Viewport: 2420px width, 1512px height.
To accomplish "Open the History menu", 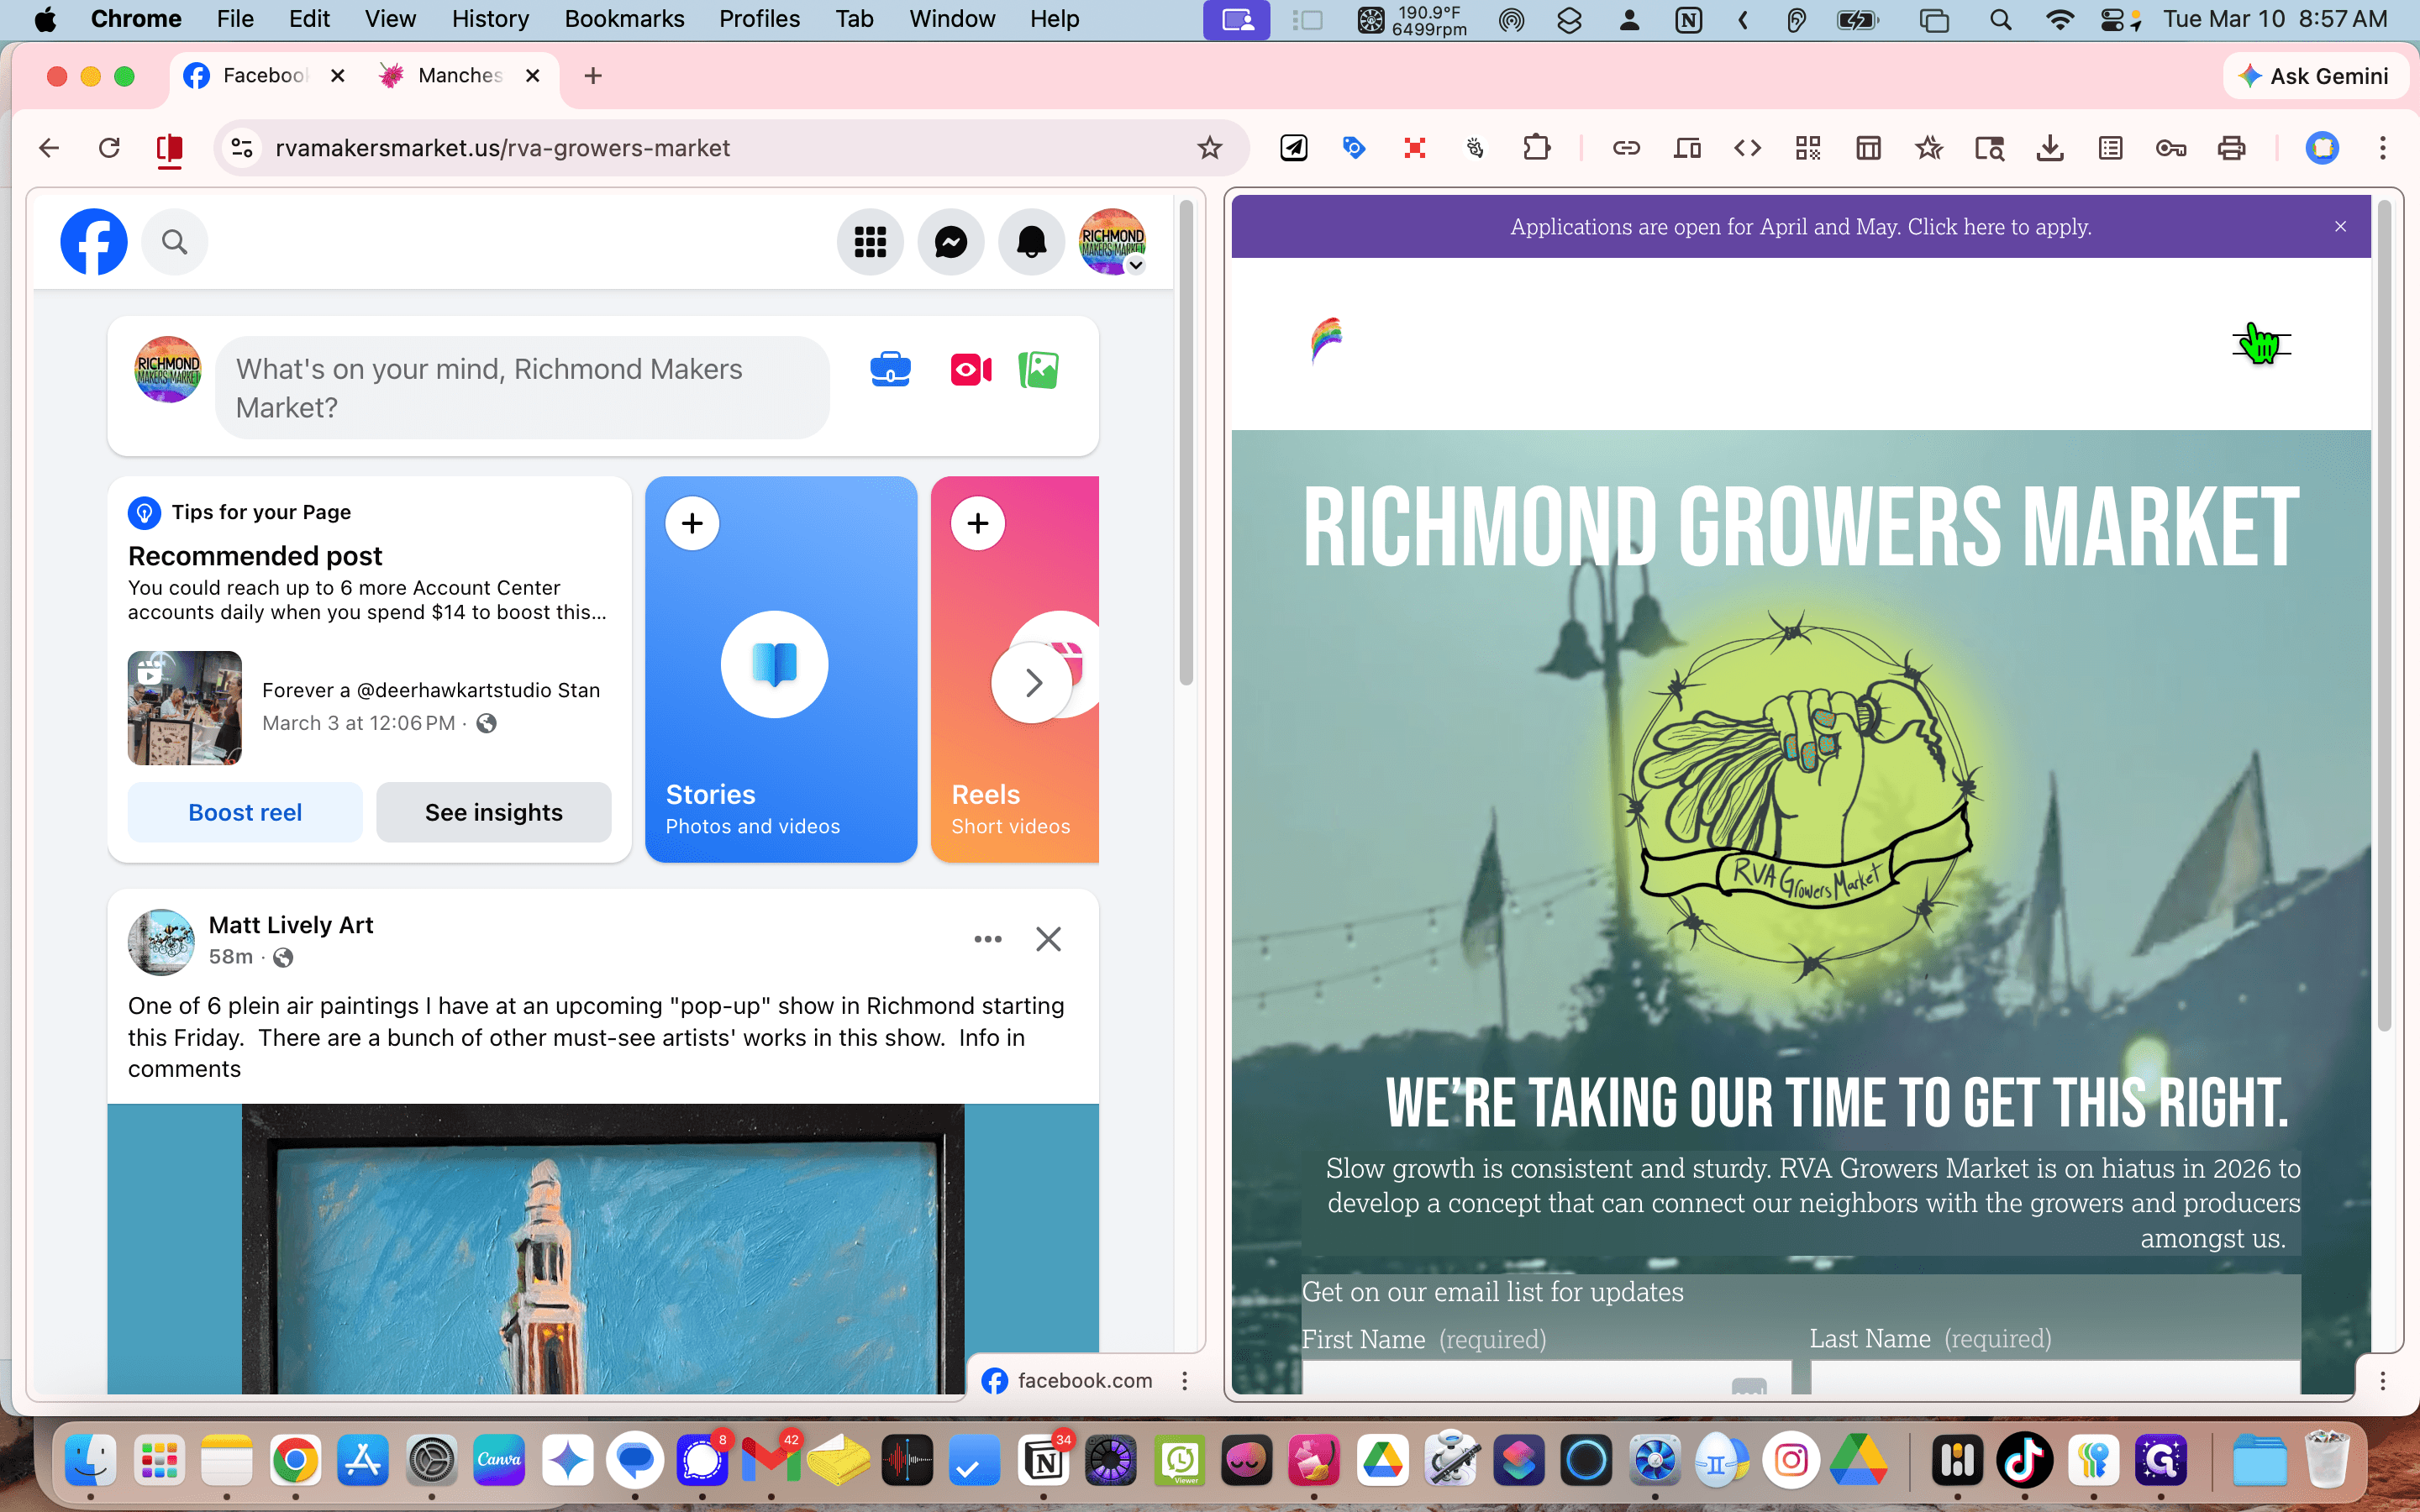I will 490,19.
